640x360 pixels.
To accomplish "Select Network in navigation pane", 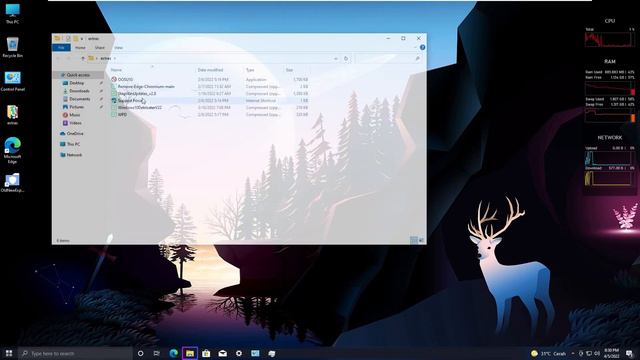I will pos(74,155).
